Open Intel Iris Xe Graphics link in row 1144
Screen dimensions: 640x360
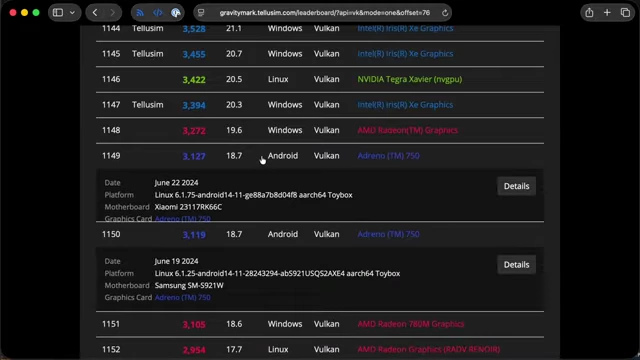(x=405, y=28)
